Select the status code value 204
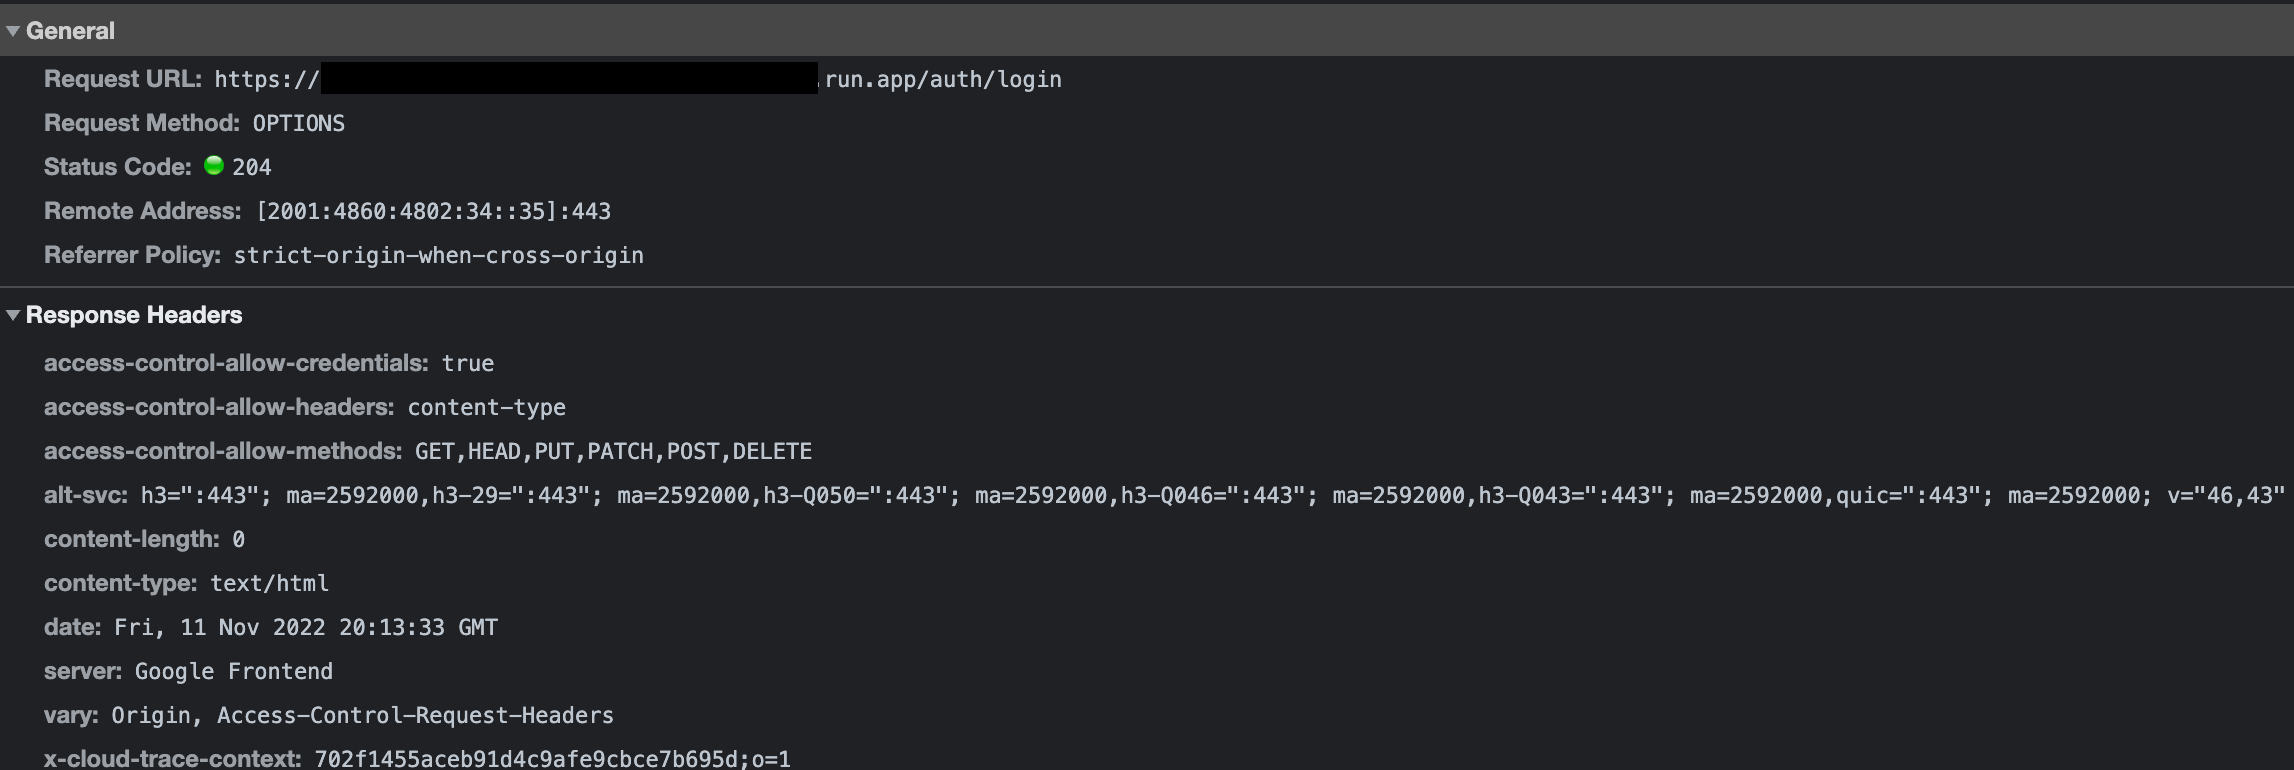The width and height of the screenshot is (2294, 770). coord(252,167)
